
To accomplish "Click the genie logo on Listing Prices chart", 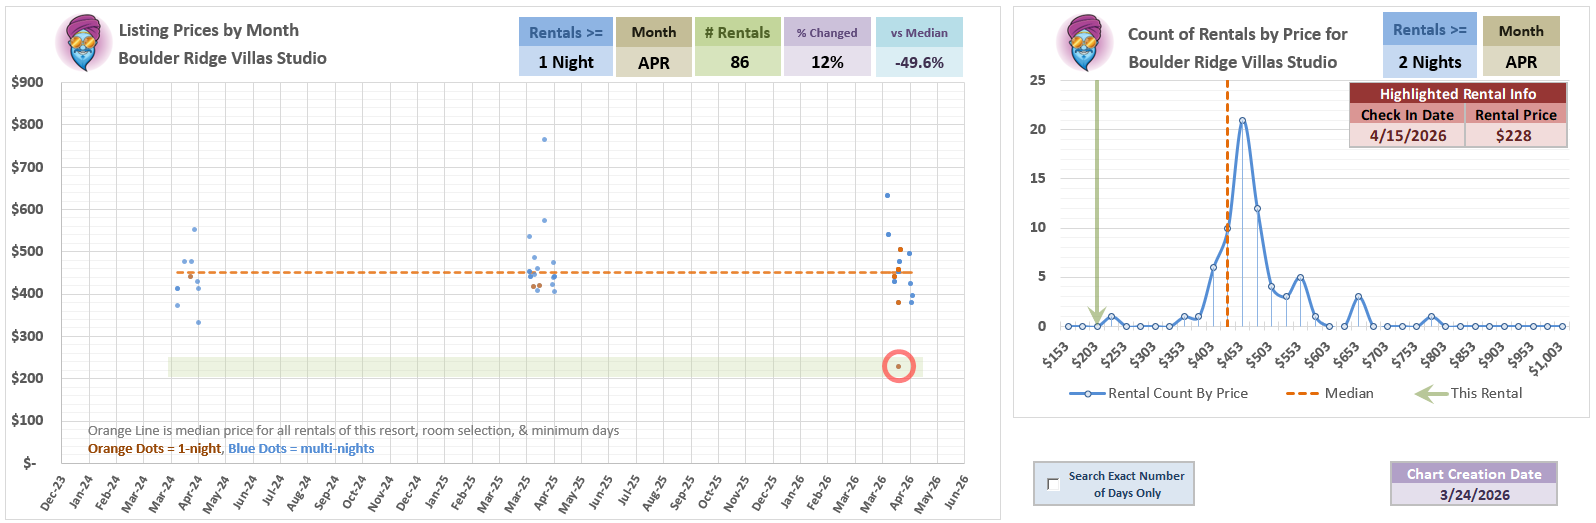I will (x=84, y=44).
